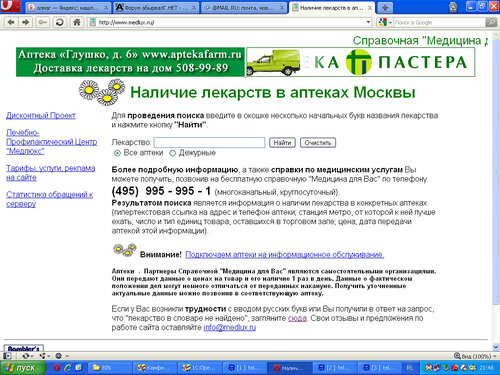Click the daisy flowers logo
This screenshot has width=500, height=375.
(x=102, y=91)
